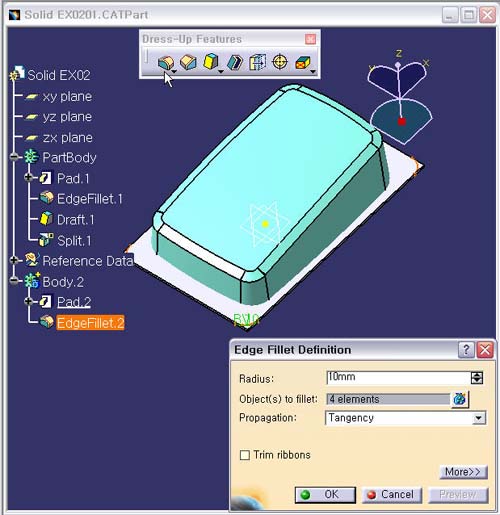
Task: Select the Thickness tool icon
Action: pos(257,62)
